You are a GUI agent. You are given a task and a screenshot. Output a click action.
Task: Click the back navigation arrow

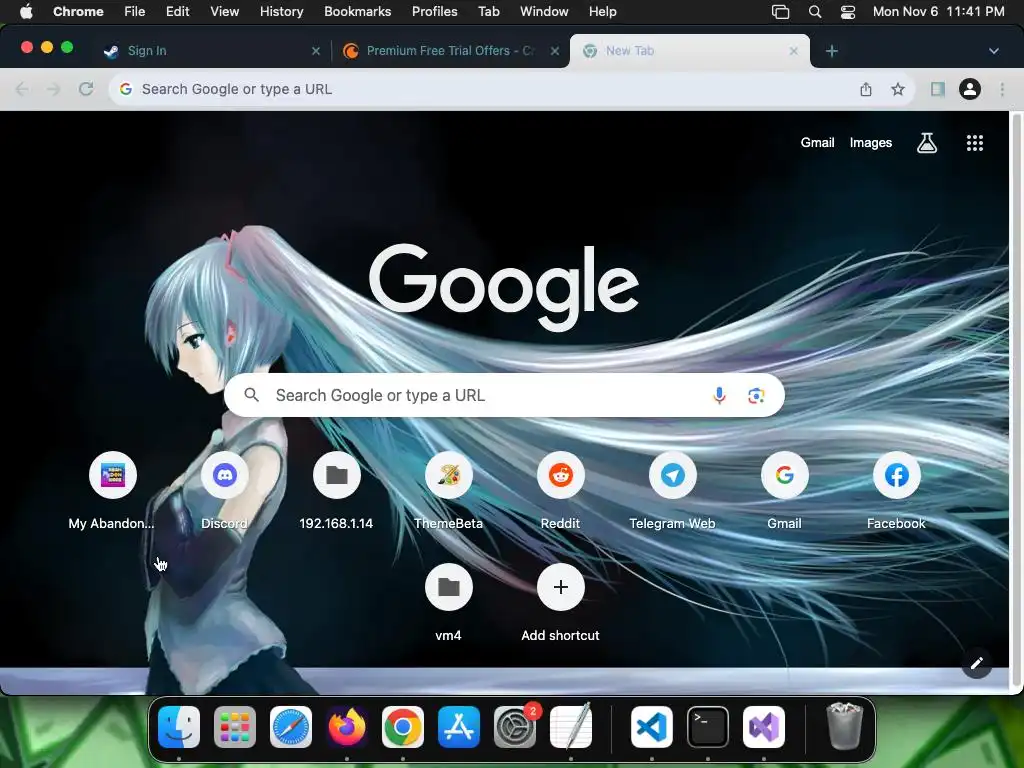coord(22,89)
